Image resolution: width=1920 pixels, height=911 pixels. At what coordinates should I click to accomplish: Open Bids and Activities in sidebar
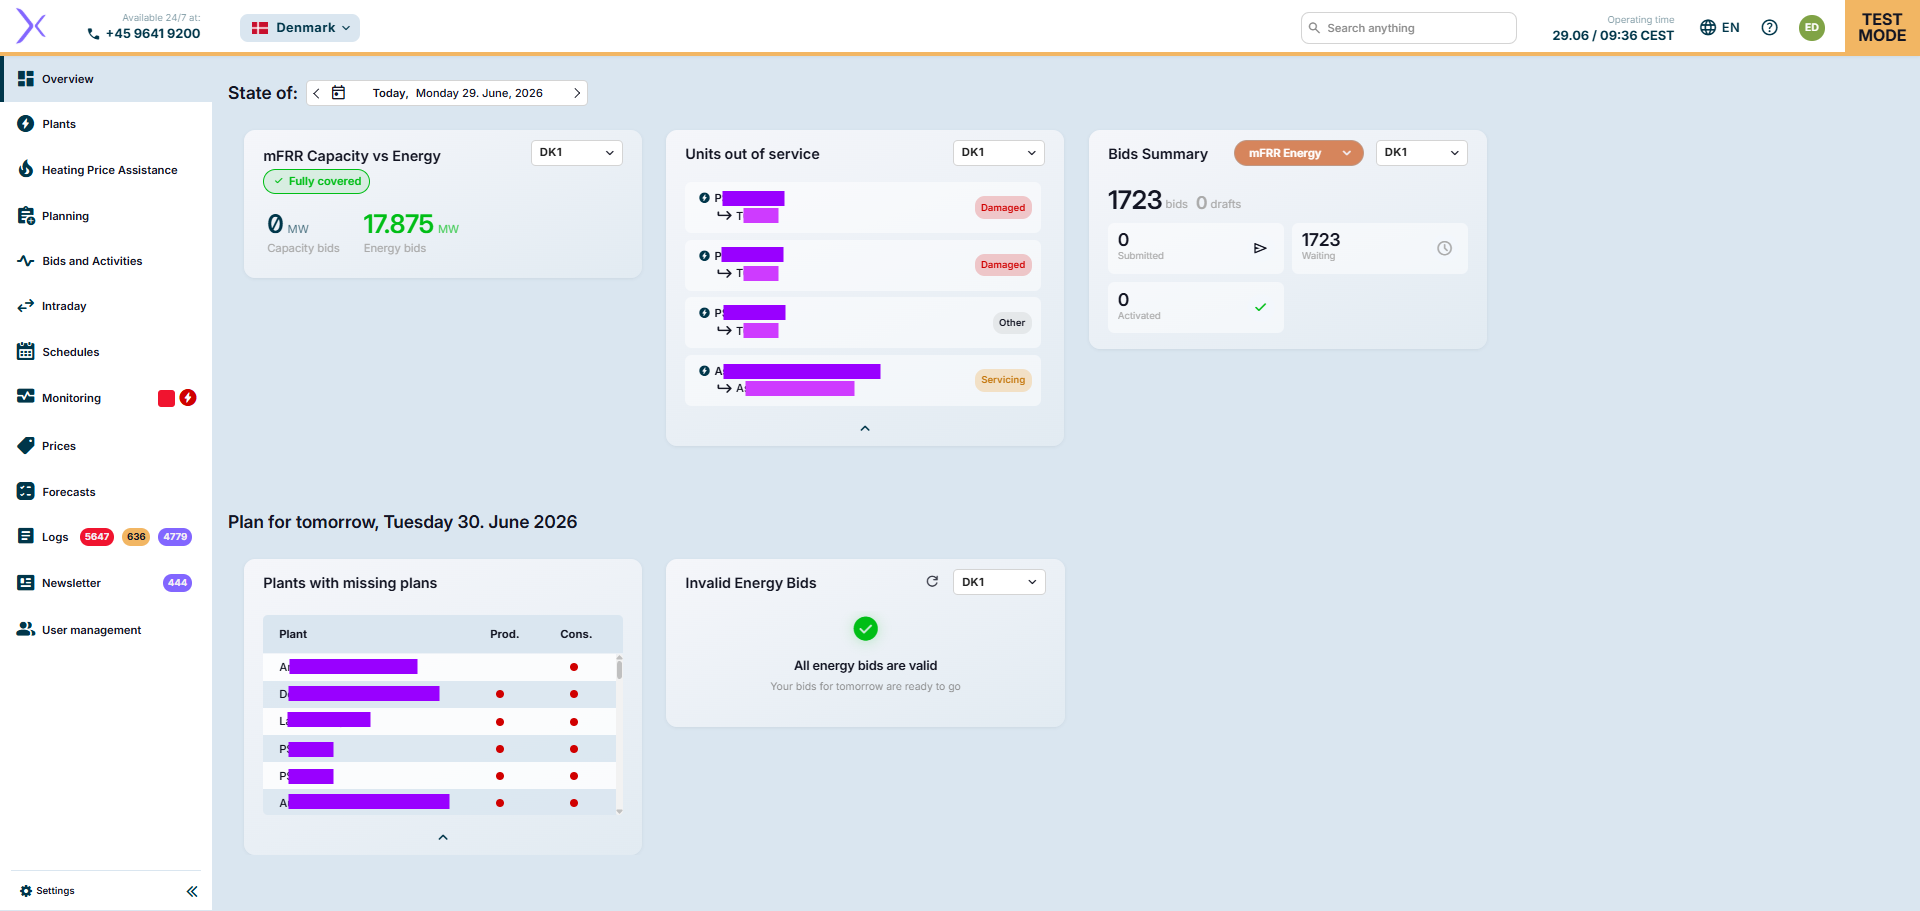(x=92, y=261)
